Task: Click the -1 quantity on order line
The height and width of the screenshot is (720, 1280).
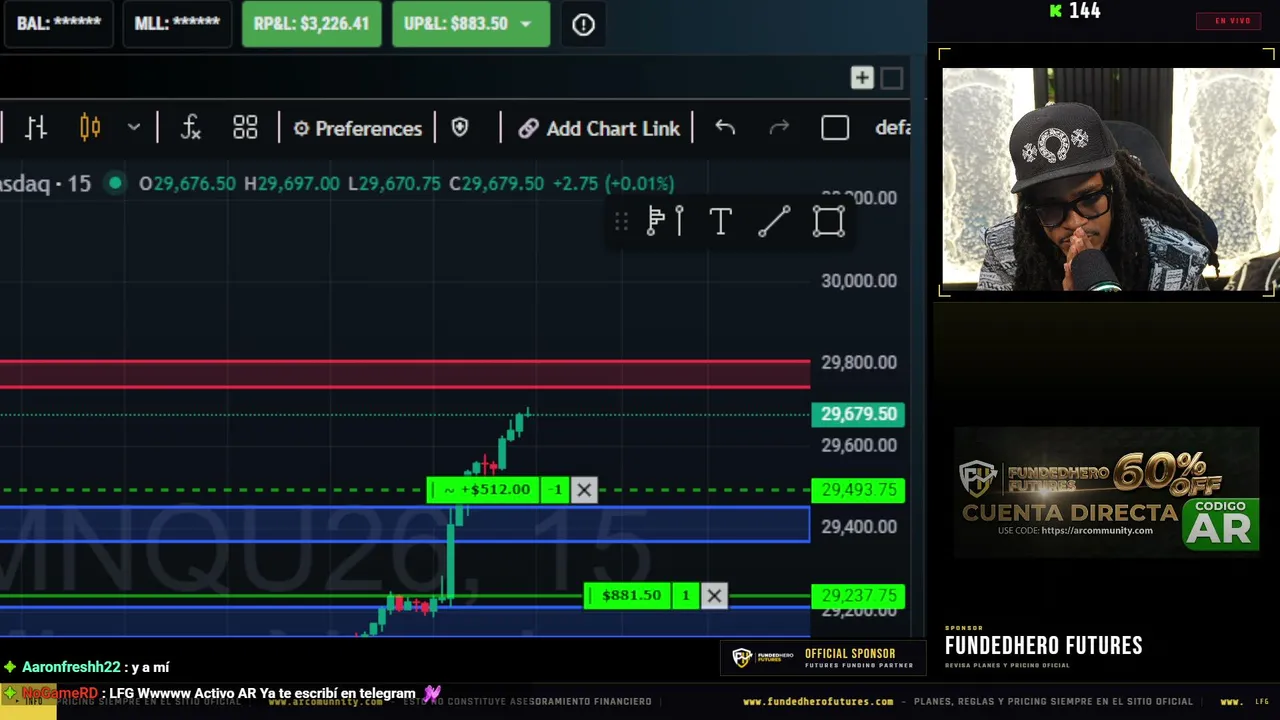Action: [557, 490]
